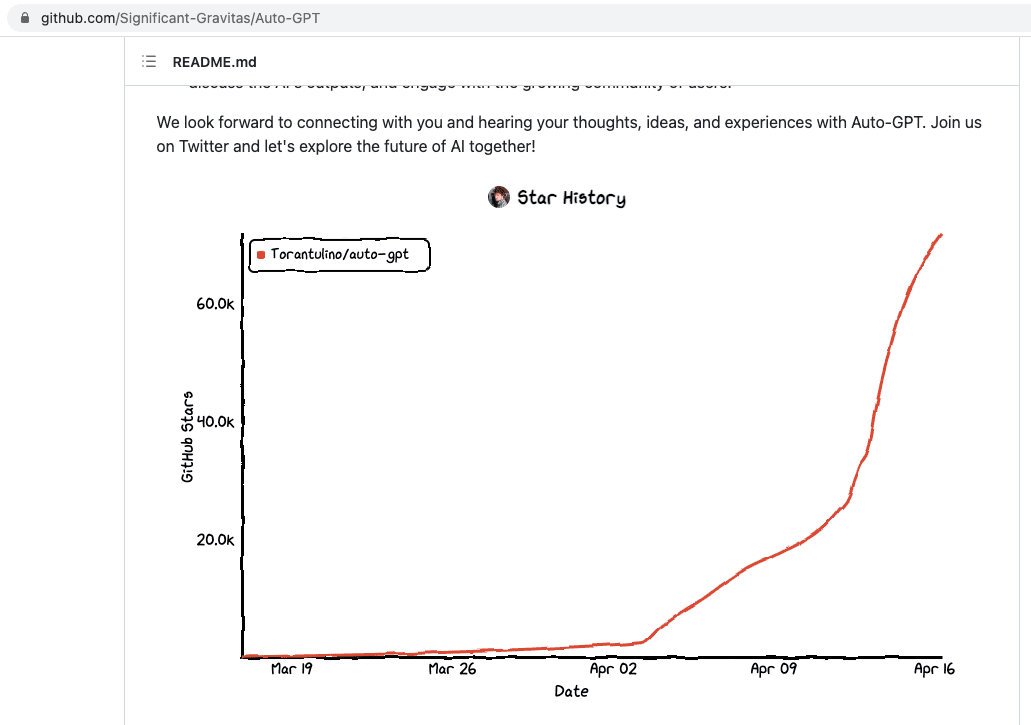1031x725 pixels.
Task: Select the Apr 16 date tick label
Action: (934, 669)
